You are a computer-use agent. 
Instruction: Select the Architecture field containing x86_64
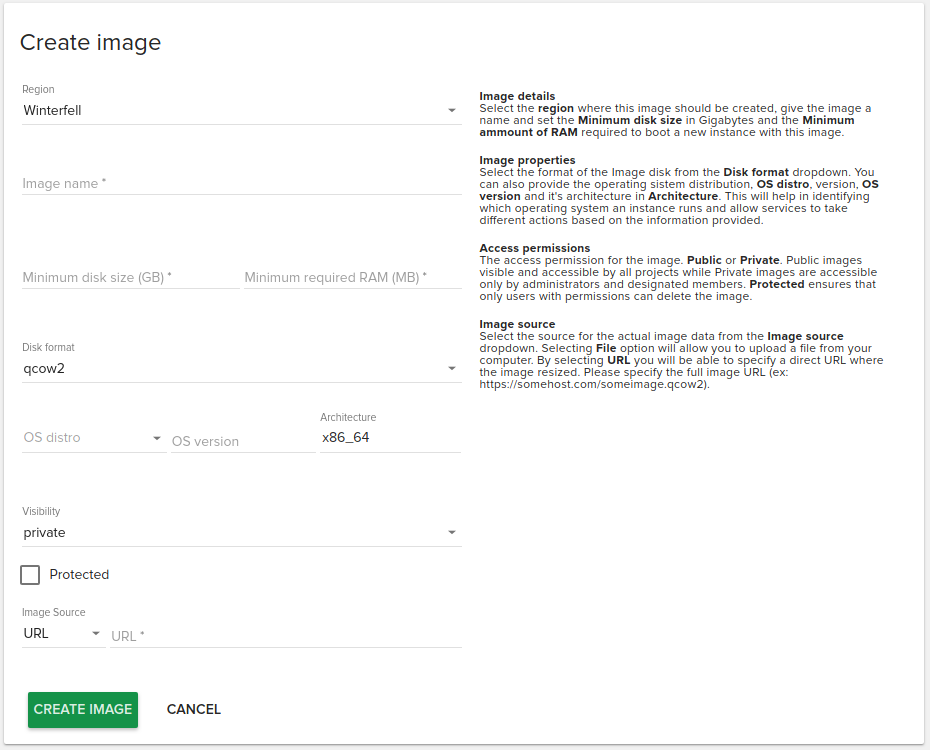(x=390, y=438)
